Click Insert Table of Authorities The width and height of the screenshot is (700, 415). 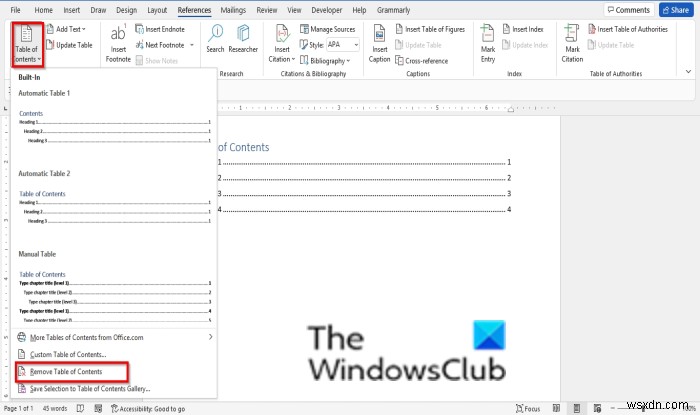point(628,29)
